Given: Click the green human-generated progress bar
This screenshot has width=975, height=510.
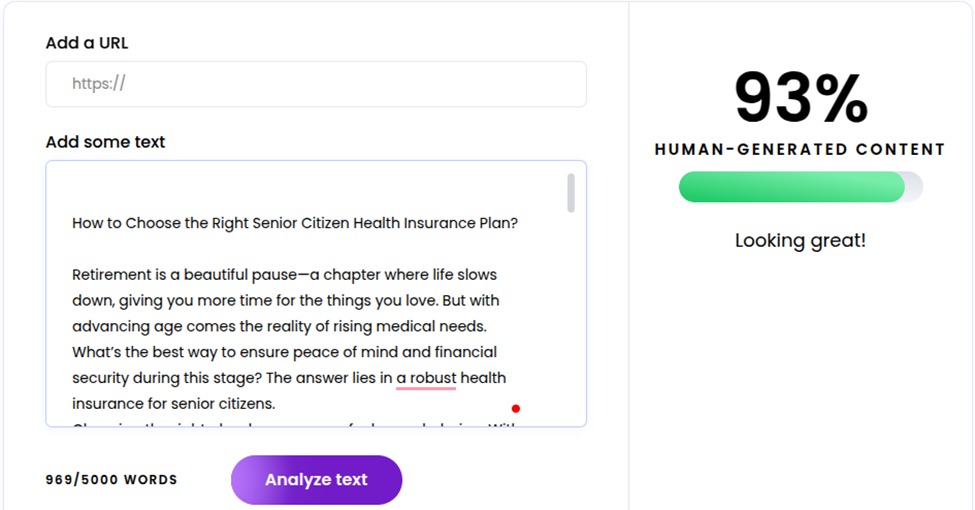Looking at the screenshot, I should click(x=790, y=187).
